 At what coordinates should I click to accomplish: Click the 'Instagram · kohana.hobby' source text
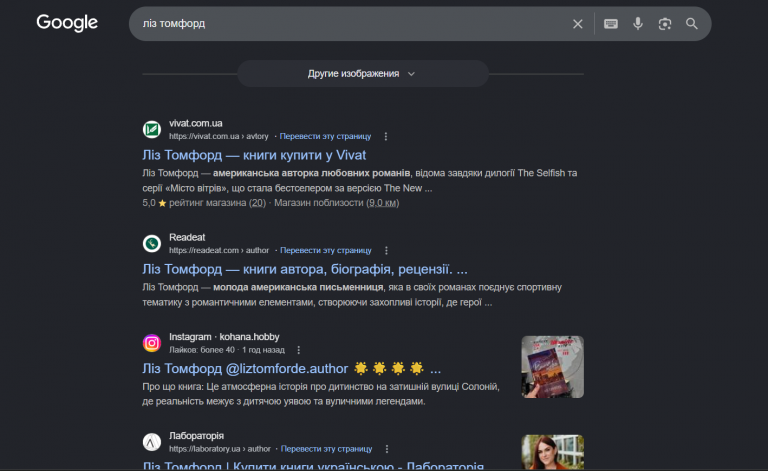point(224,337)
